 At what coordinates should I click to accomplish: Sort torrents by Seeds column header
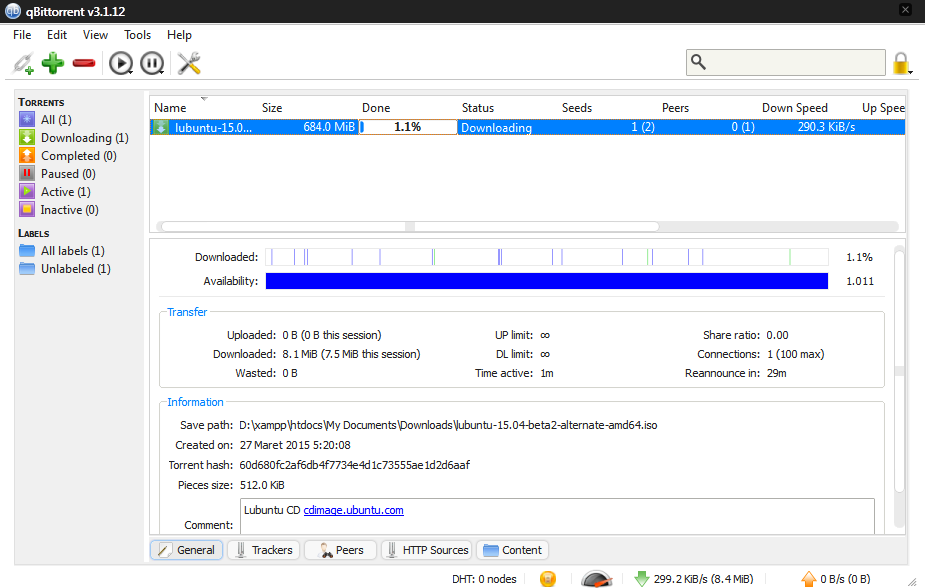pos(576,108)
